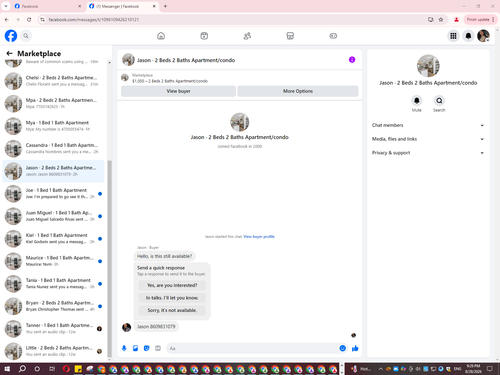Bookmark this page with star icon
Screen dimensions: 500x375
click(x=441, y=20)
